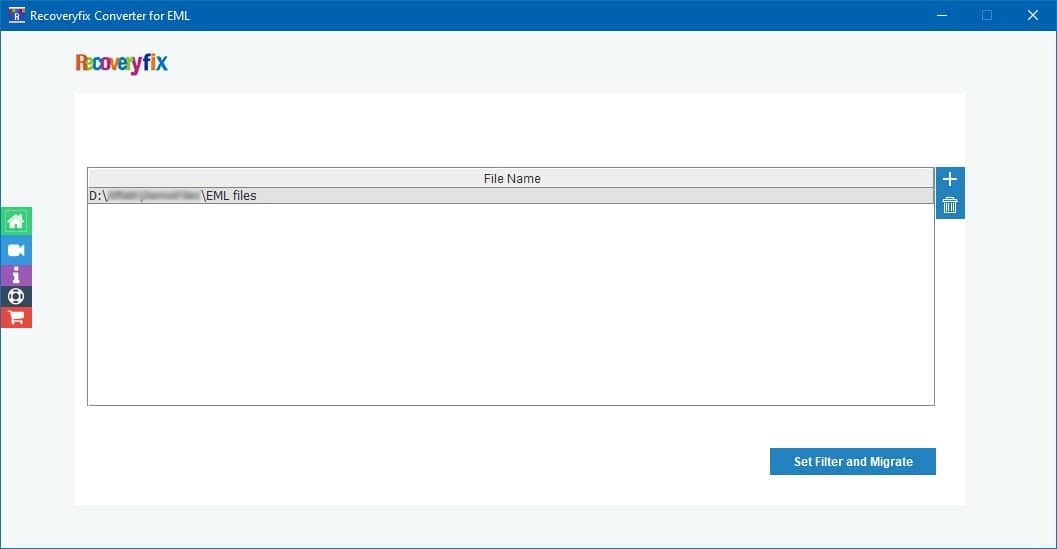The width and height of the screenshot is (1057, 549).
Task: Click the green Home sidebar icon
Action: pos(16,221)
